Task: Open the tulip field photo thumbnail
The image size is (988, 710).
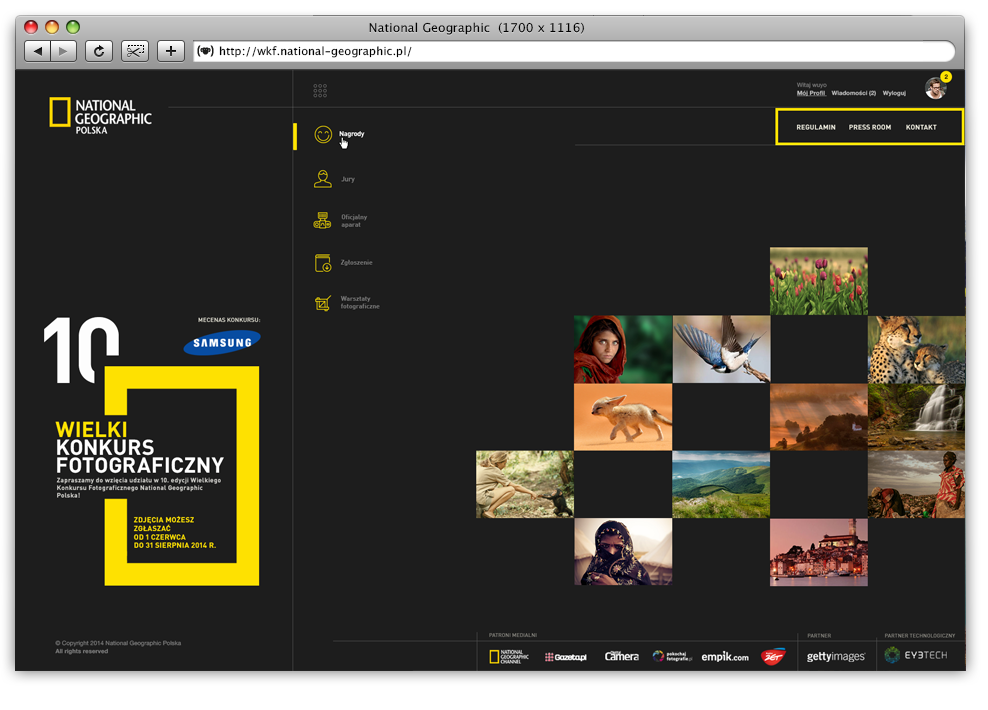Action: pos(818,281)
